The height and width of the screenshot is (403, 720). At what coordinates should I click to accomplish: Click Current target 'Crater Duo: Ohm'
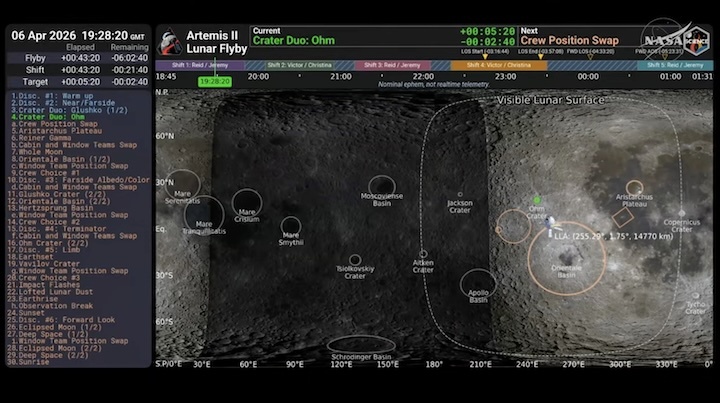coord(294,40)
